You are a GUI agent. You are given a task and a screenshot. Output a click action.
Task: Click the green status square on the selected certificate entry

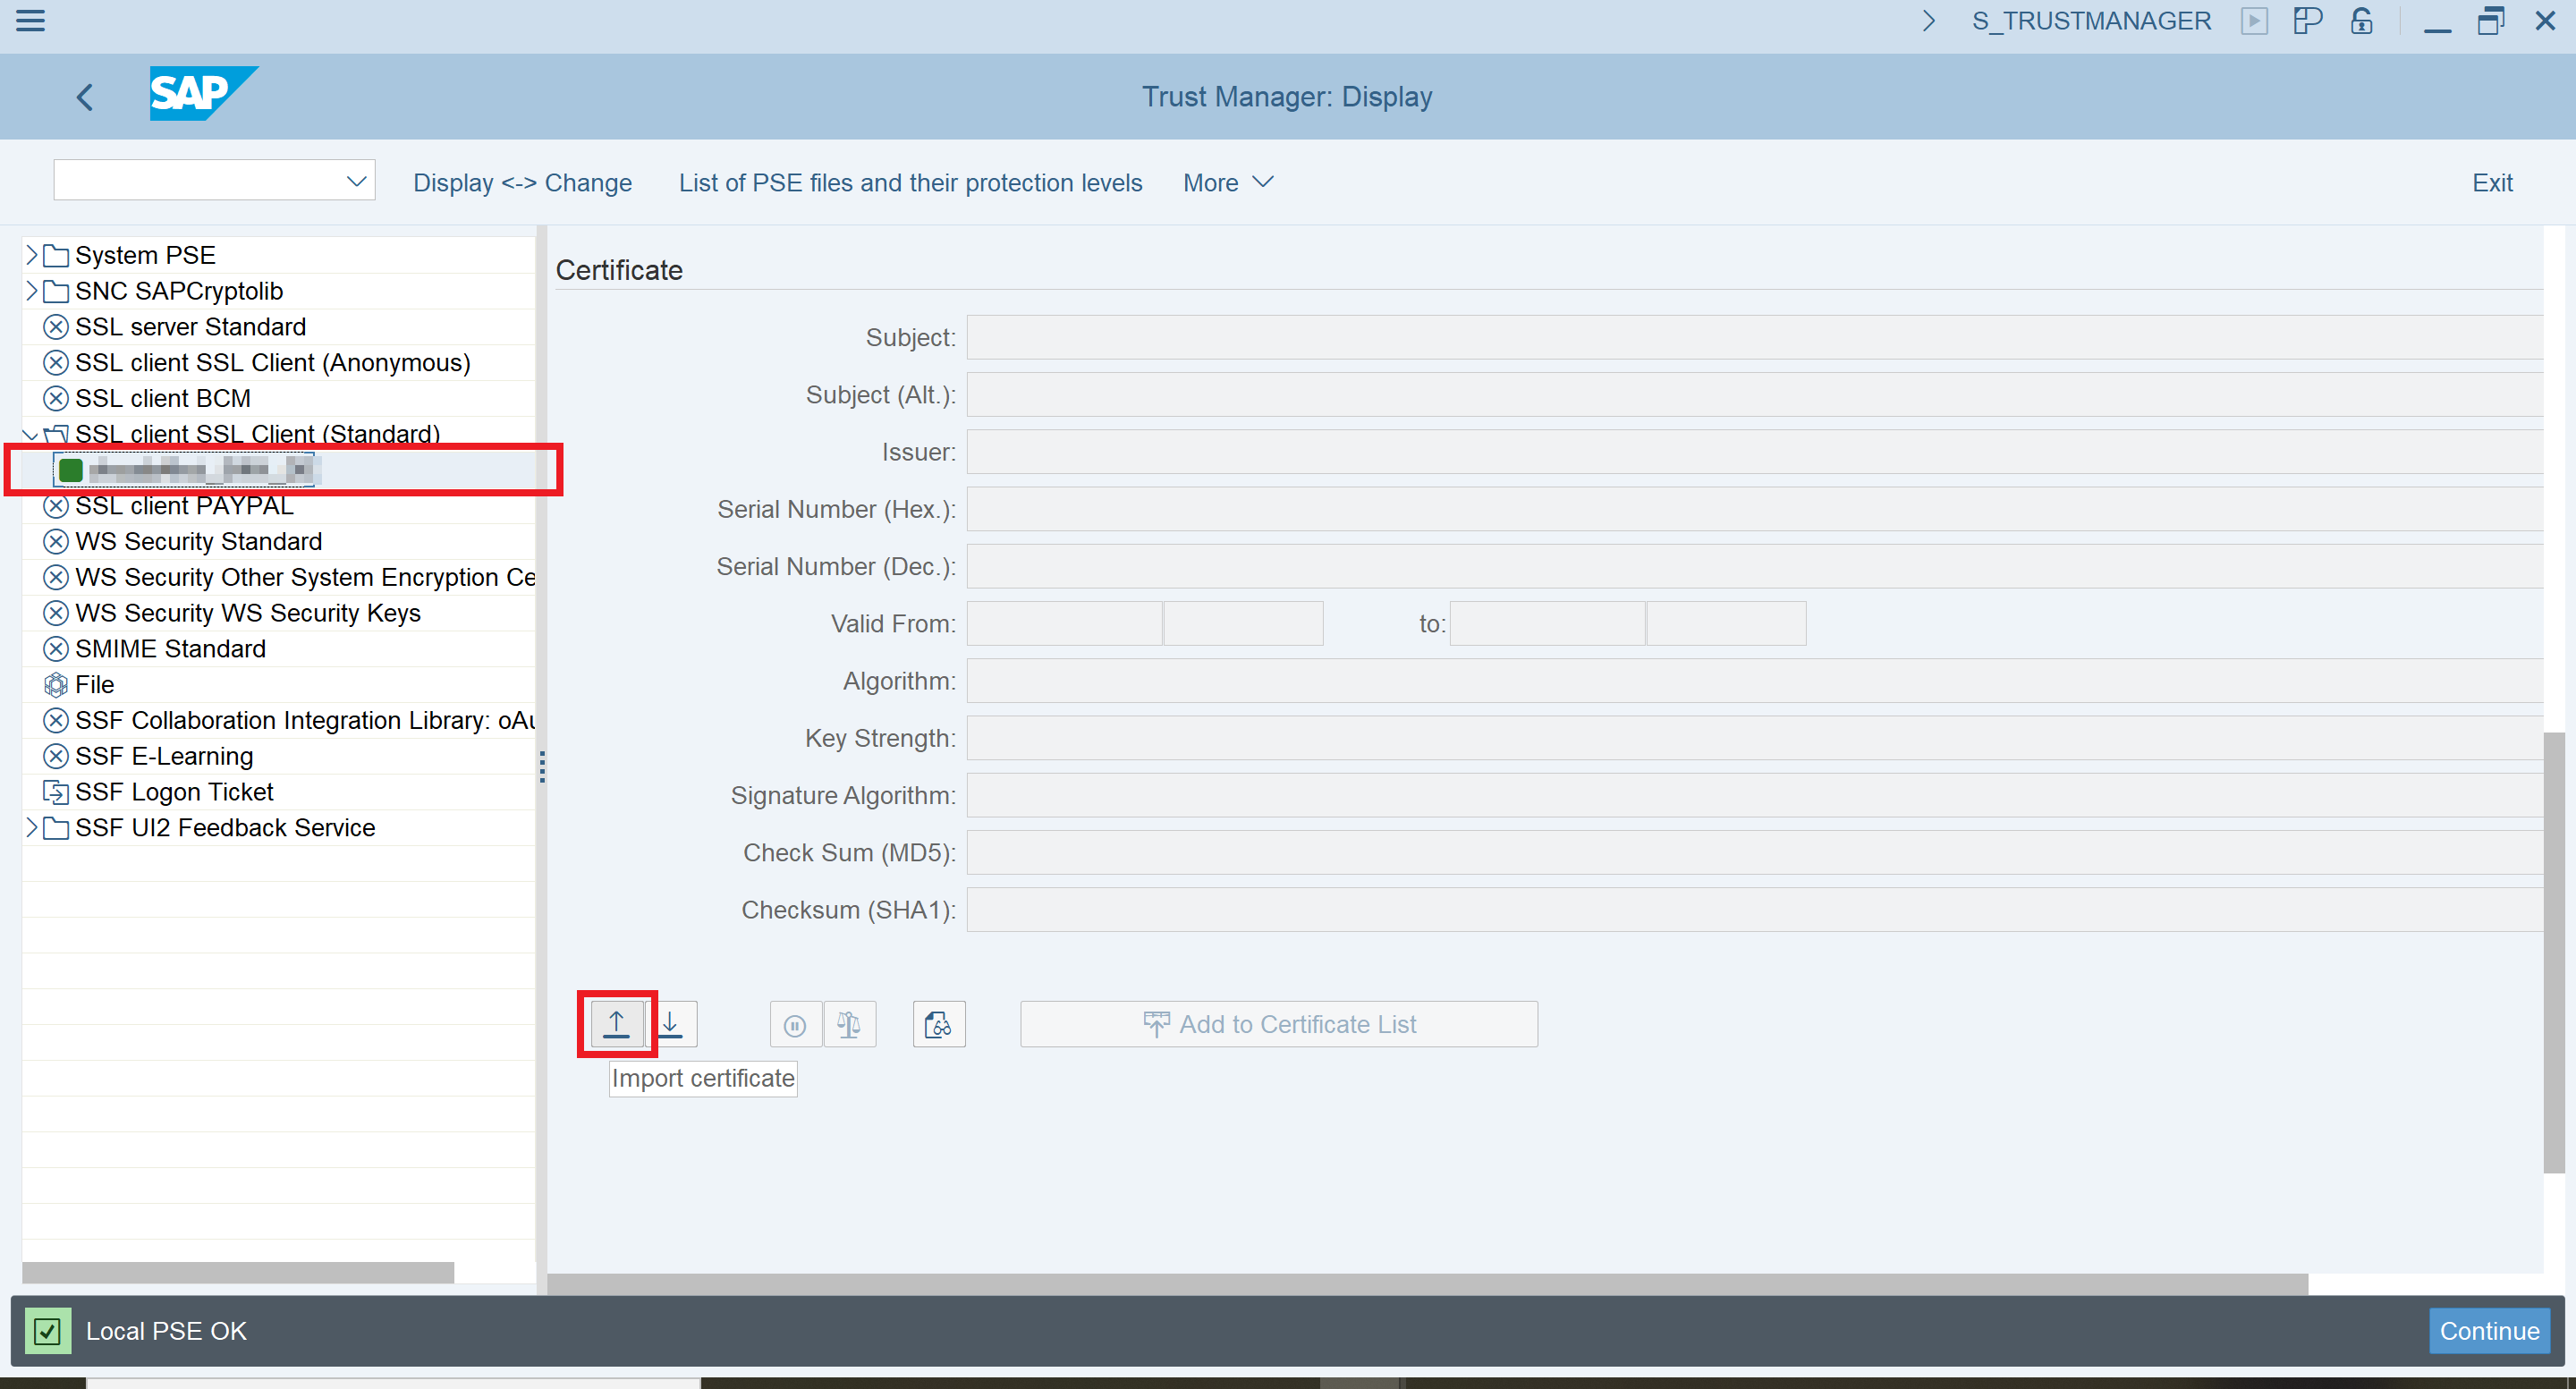click(71, 469)
